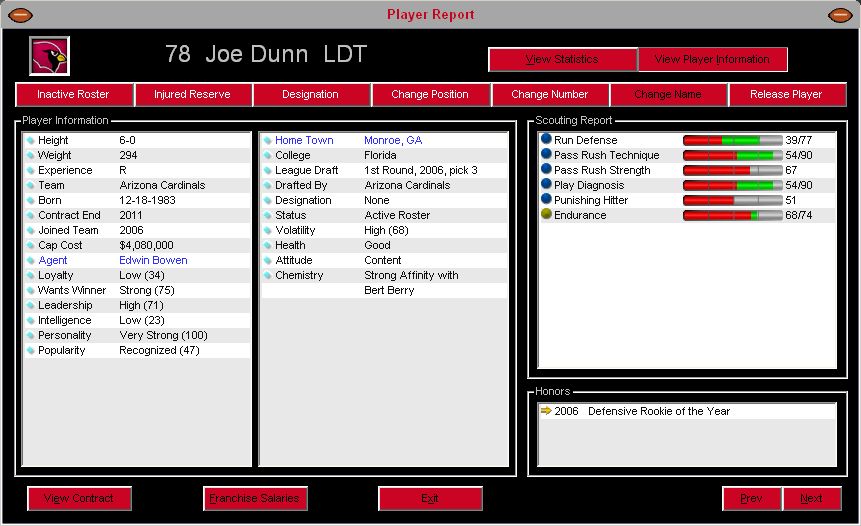The width and height of the screenshot is (861, 526).
Task: Click the blue ball icon beside Run Defense
Action: coord(546,140)
